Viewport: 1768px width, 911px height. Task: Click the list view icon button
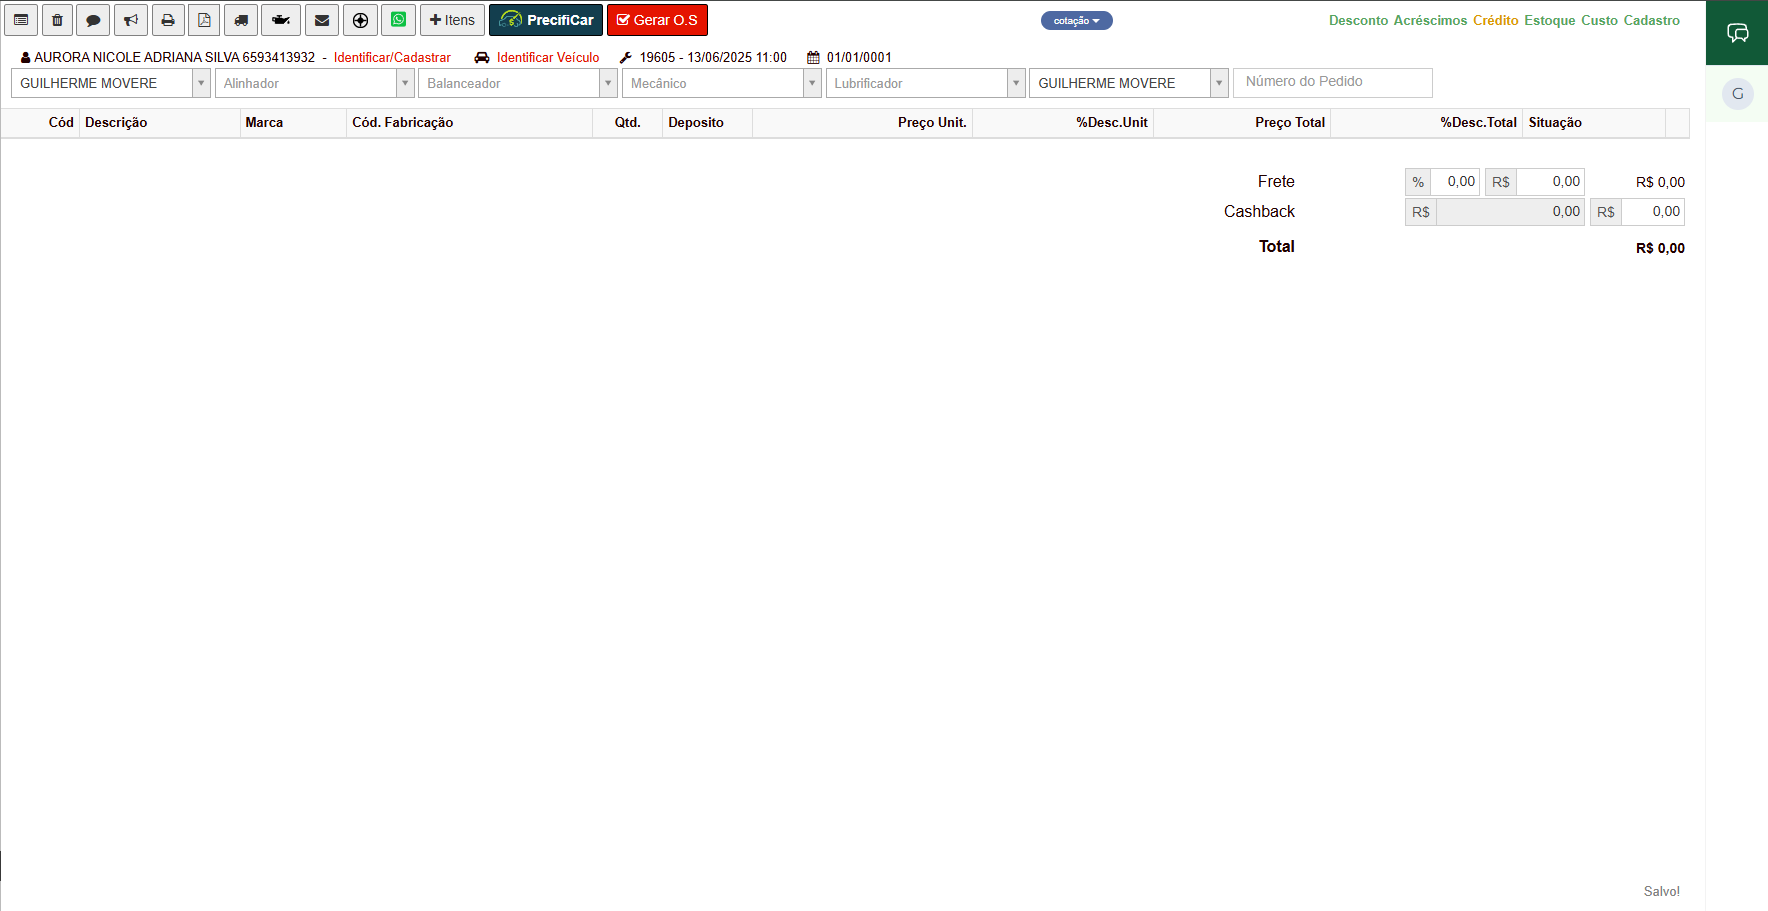coord(21,20)
